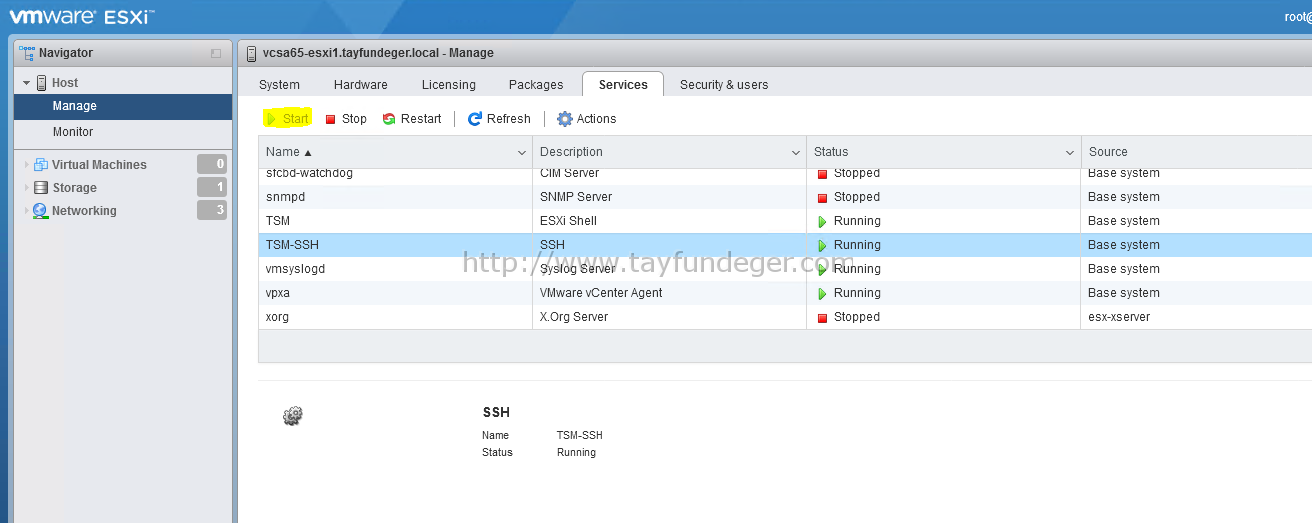The width and height of the screenshot is (1312, 523).
Task: Select Manage under Host
Action: 123,106
